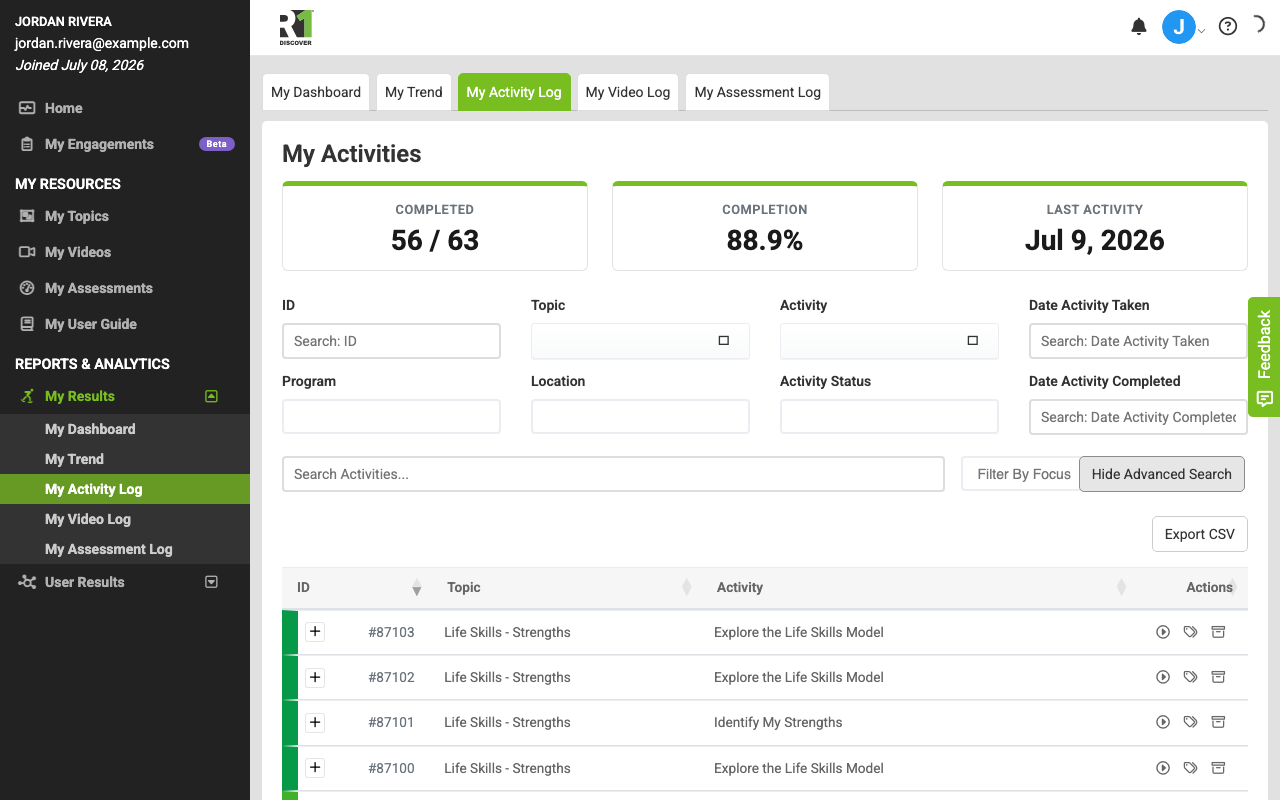1280x800 pixels.
Task: Open the Feedback side tab
Action: (x=1264, y=357)
